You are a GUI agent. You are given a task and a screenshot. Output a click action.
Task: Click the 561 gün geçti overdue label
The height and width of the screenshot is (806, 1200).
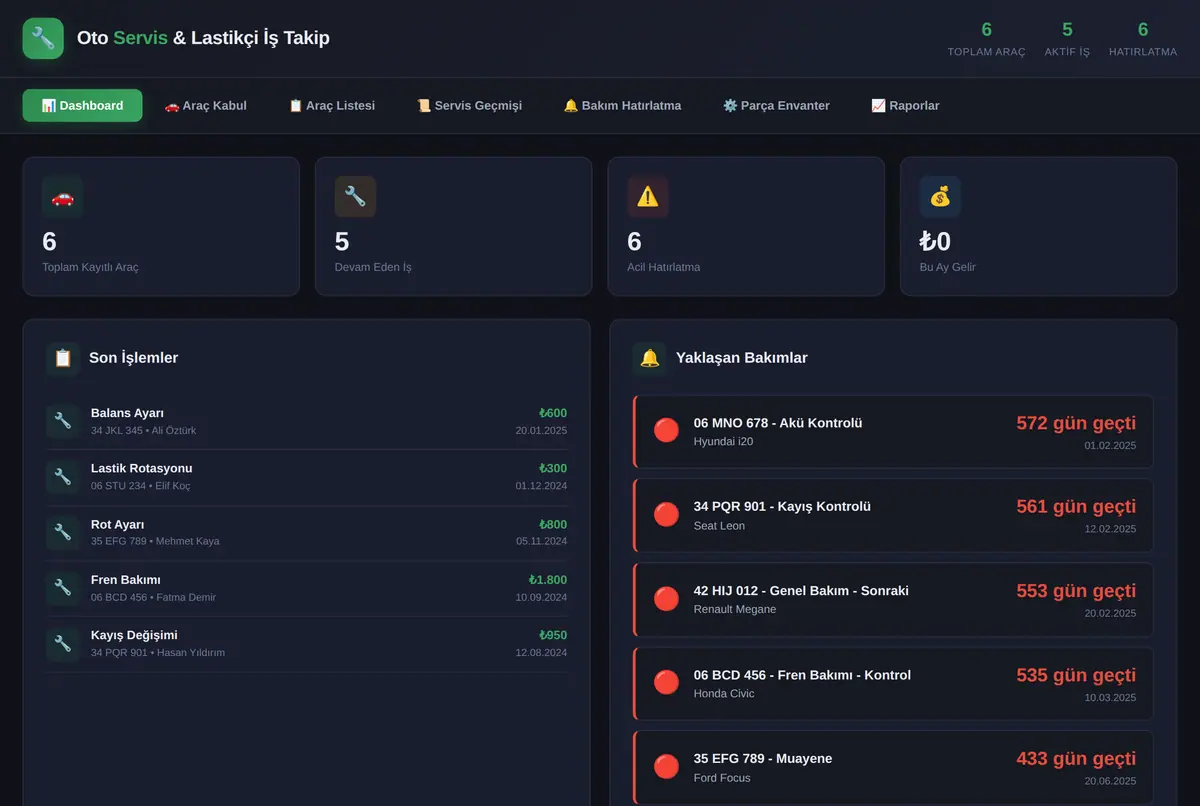pos(1076,506)
